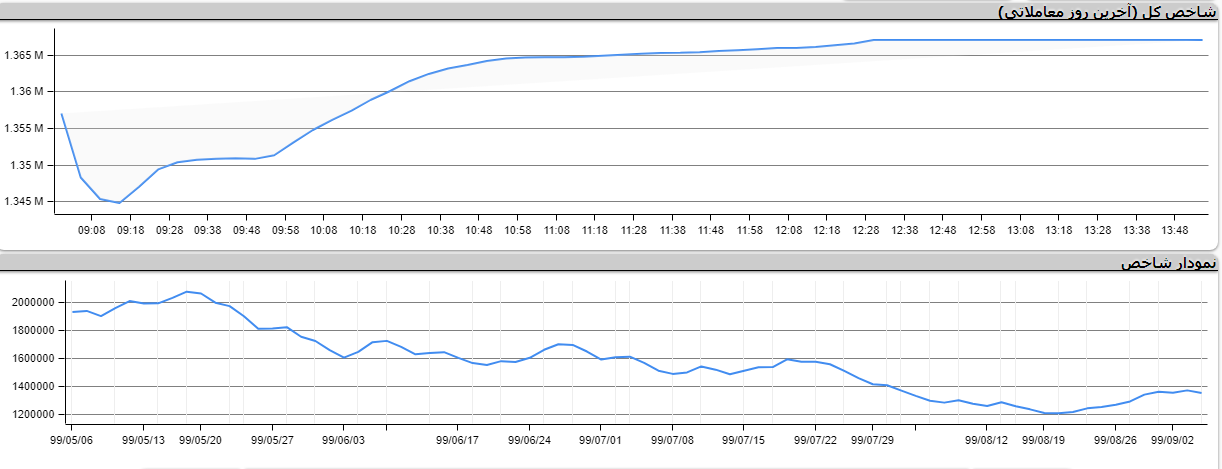Click the 09:18 time label on top chart
Viewport: 1222px width, 469px height.
click(130, 230)
